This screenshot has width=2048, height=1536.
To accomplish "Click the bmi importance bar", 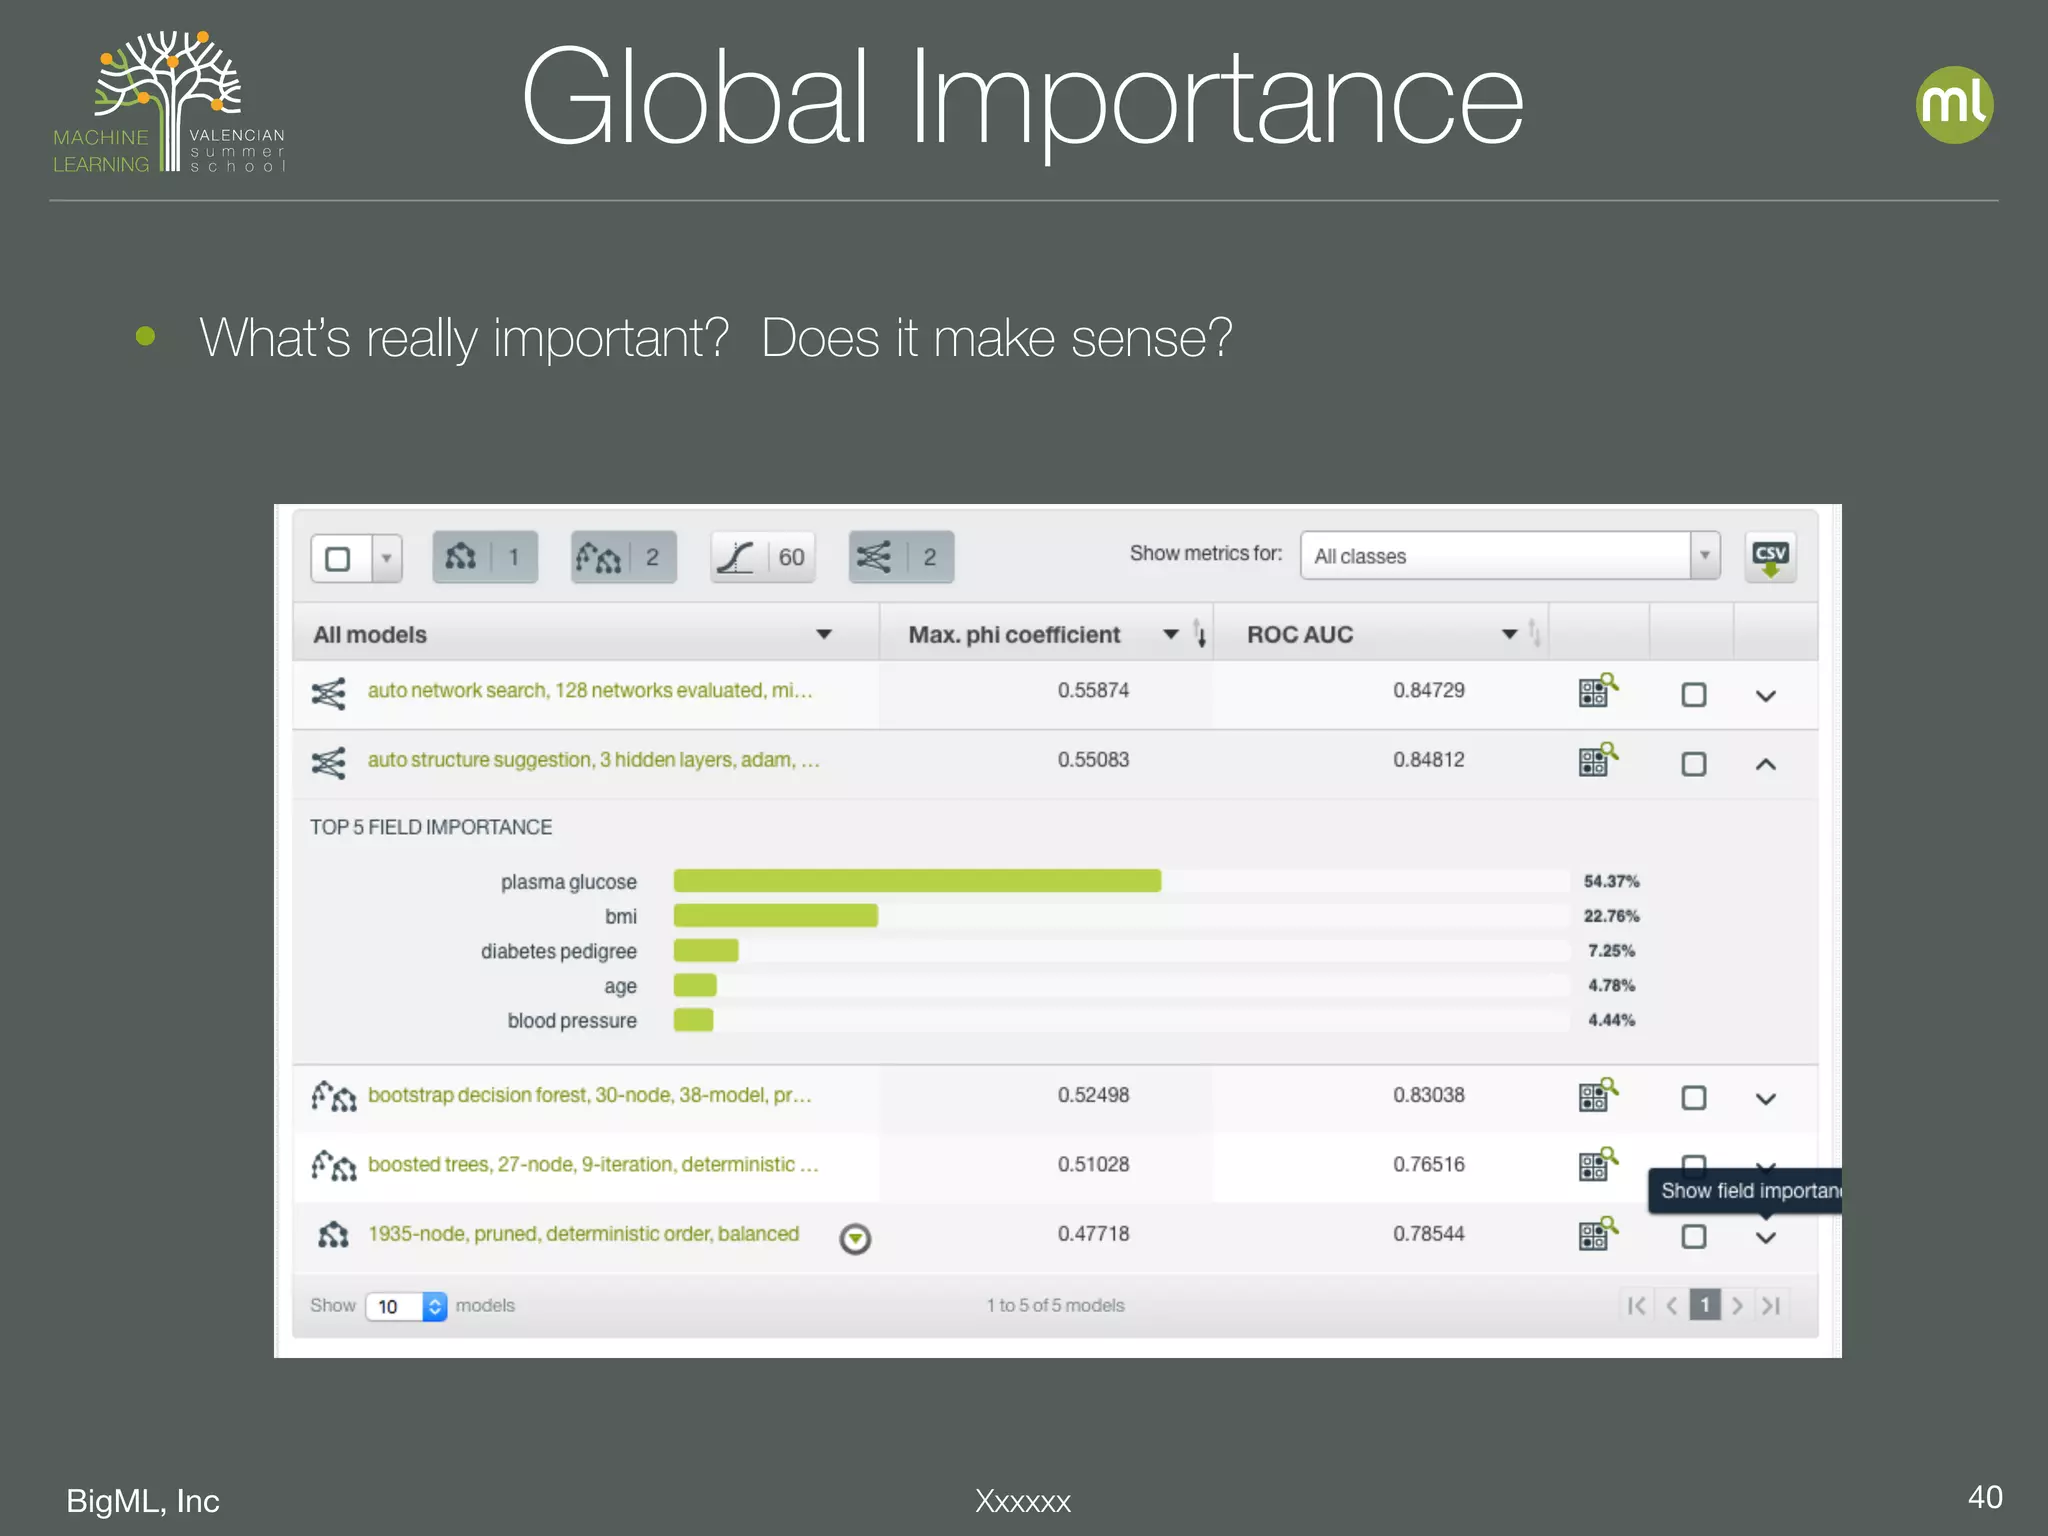I will [776, 915].
